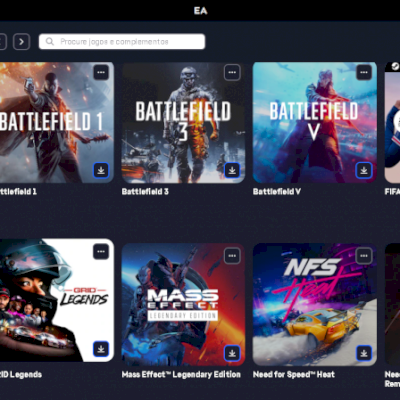Open the three-dot menu on Need for Speed Heat
This screenshot has height=400, width=400.
364,256
